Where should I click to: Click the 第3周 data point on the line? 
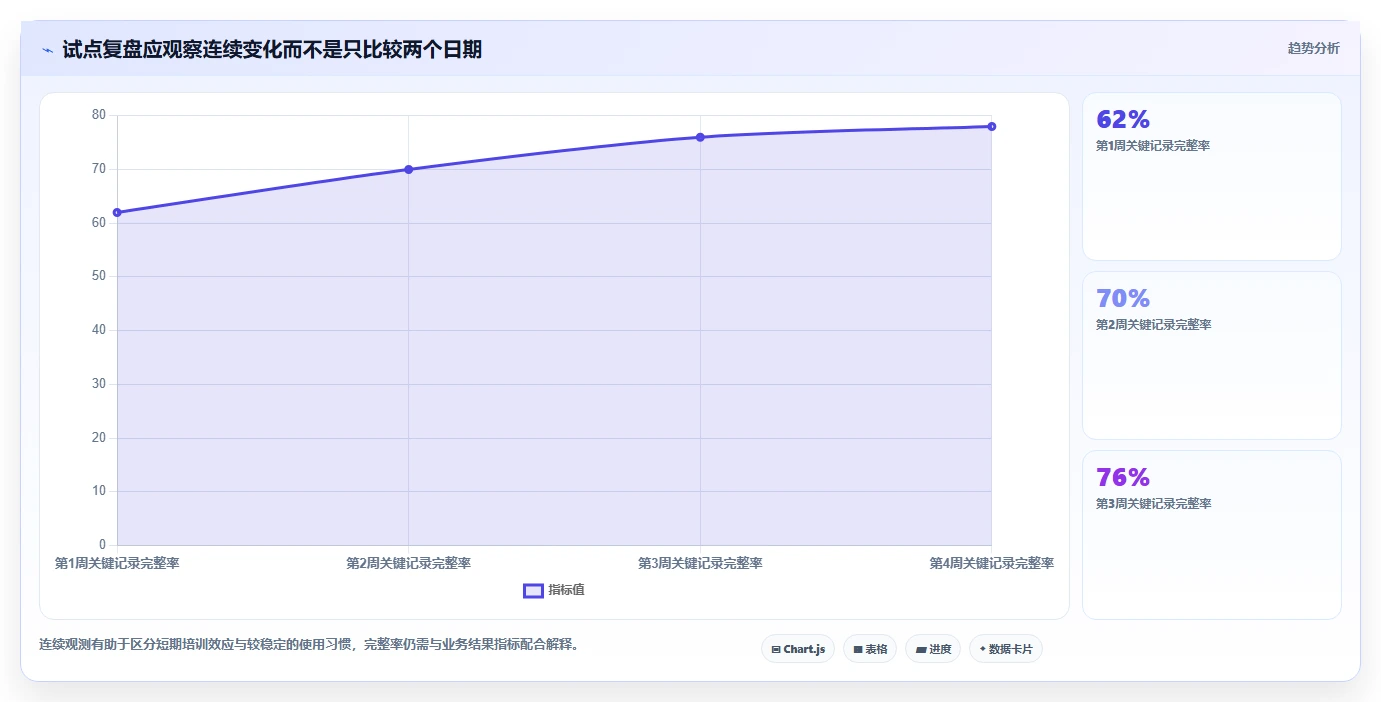(x=700, y=137)
